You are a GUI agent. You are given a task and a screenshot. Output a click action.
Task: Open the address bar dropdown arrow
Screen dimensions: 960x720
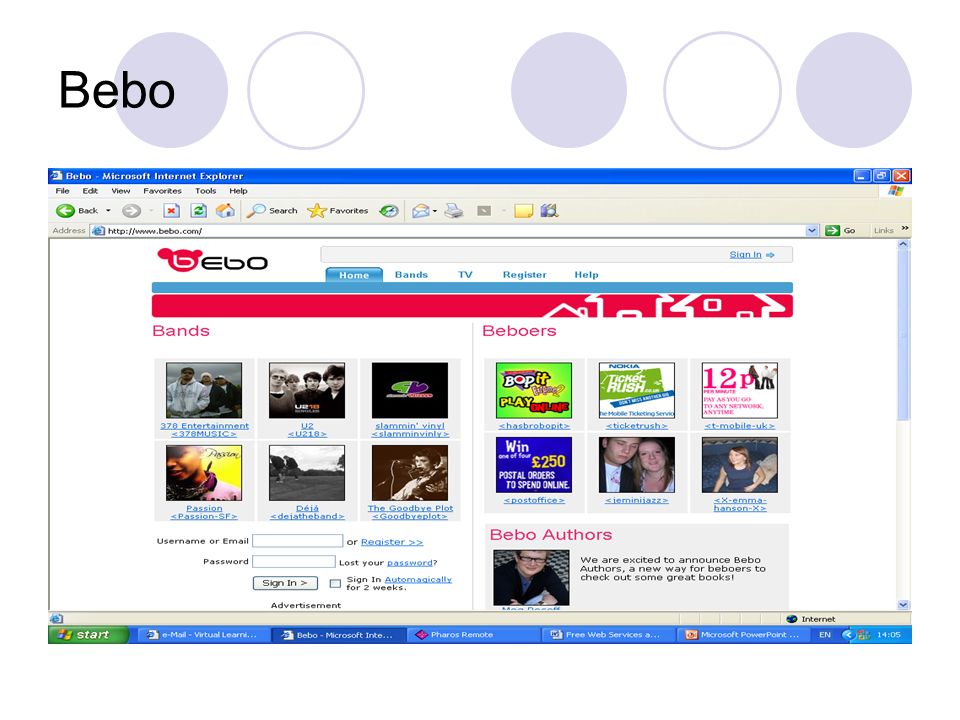812,231
